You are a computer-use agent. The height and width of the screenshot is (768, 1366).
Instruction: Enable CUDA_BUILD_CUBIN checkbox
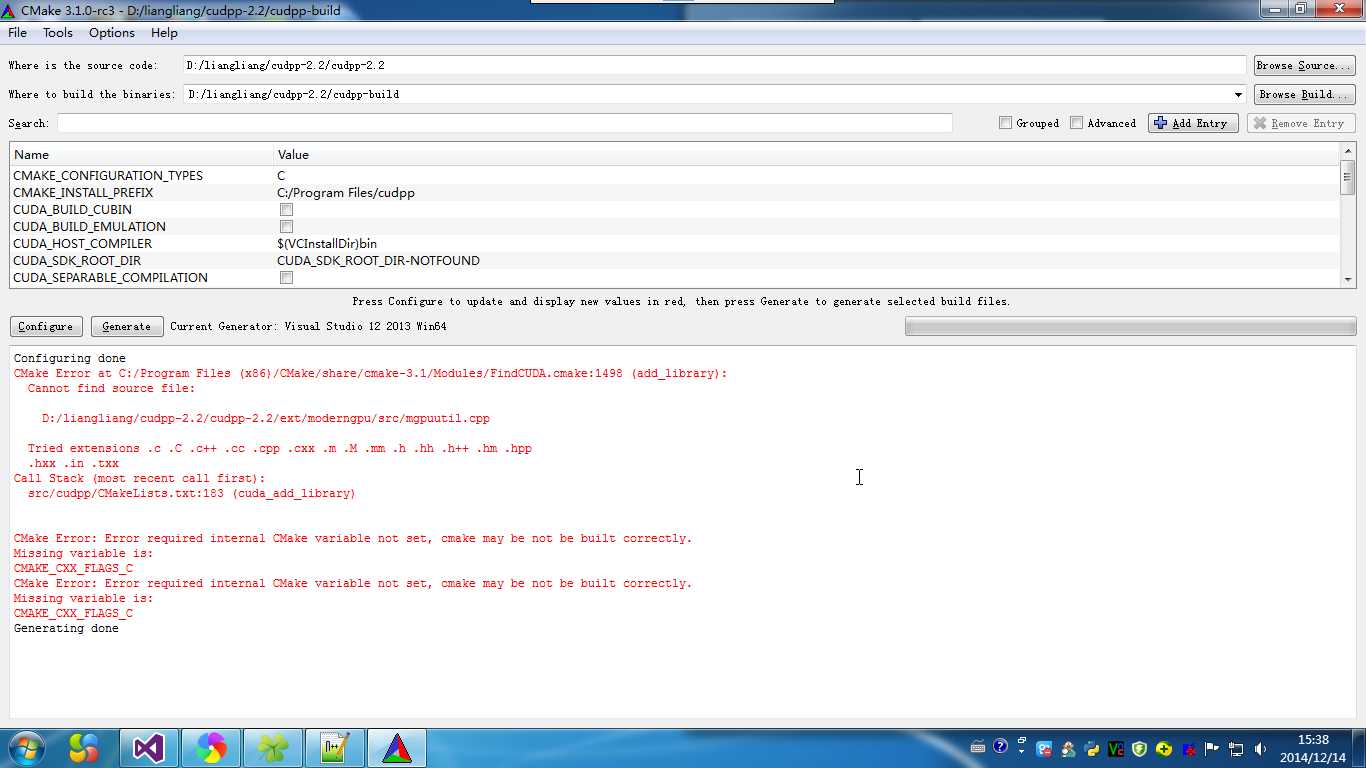286,210
